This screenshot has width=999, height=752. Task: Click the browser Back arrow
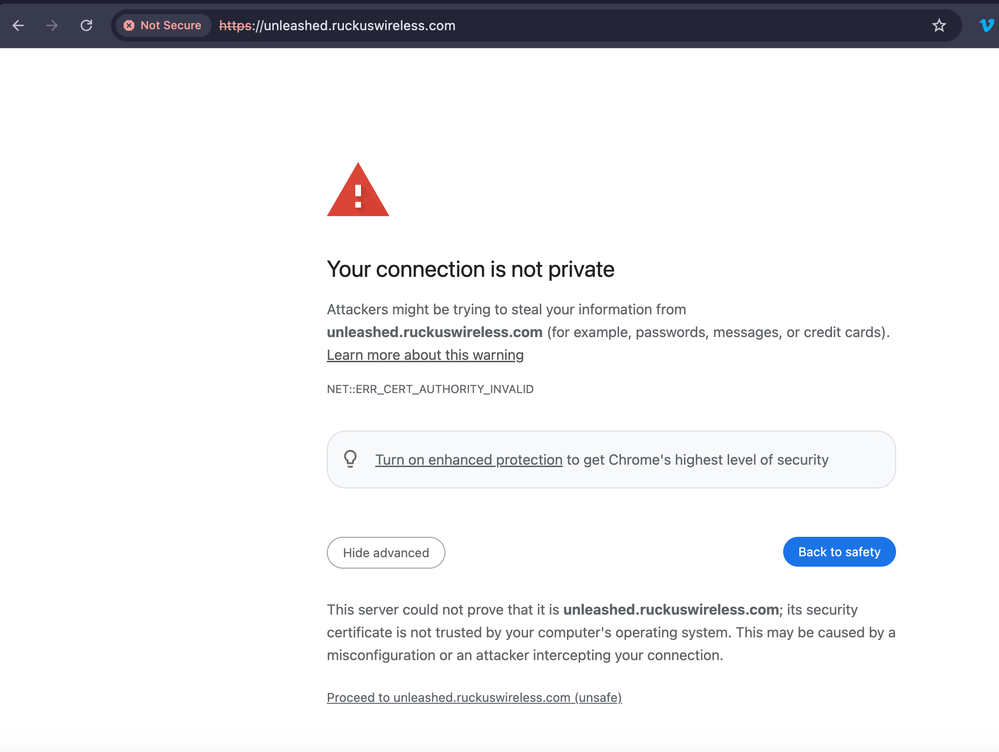[18, 25]
